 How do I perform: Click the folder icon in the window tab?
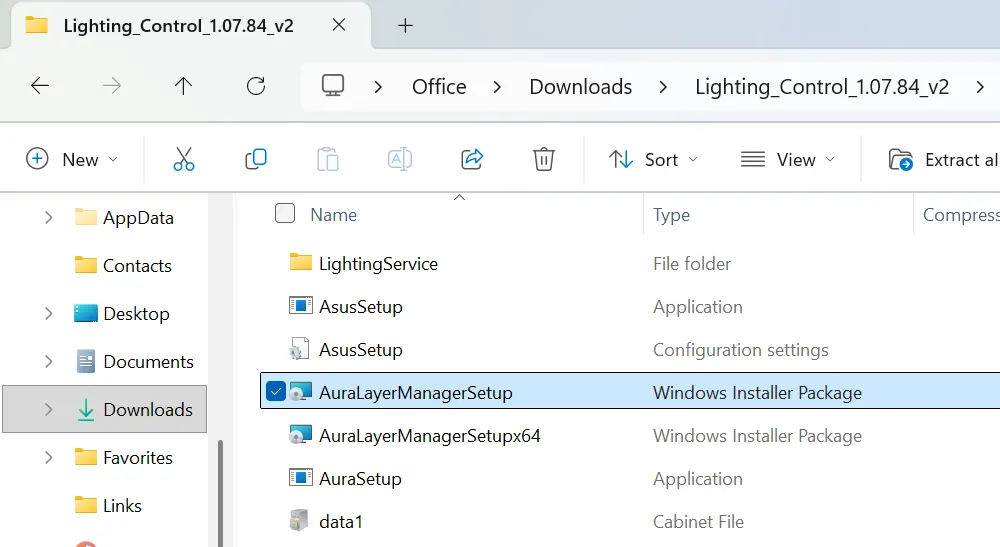[36, 25]
